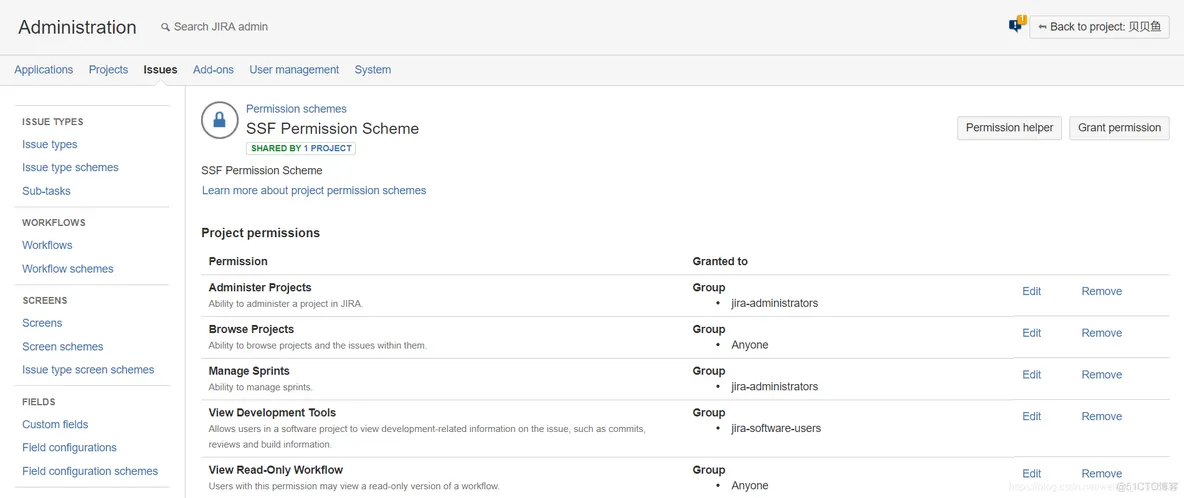Open Screen schemes in sidebar
This screenshot has height=498, width=1184.
click(63, 346)
